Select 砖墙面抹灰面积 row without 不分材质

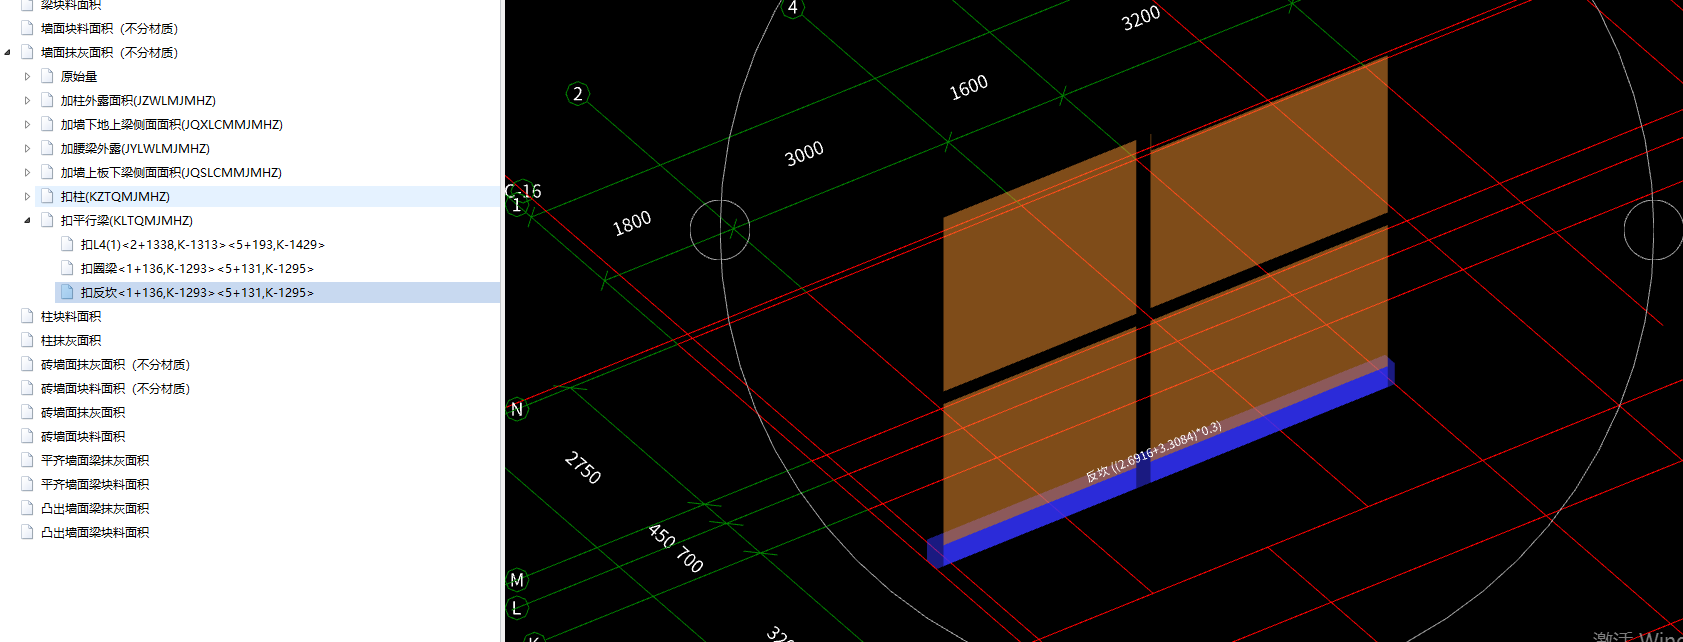tap(83, 413)
